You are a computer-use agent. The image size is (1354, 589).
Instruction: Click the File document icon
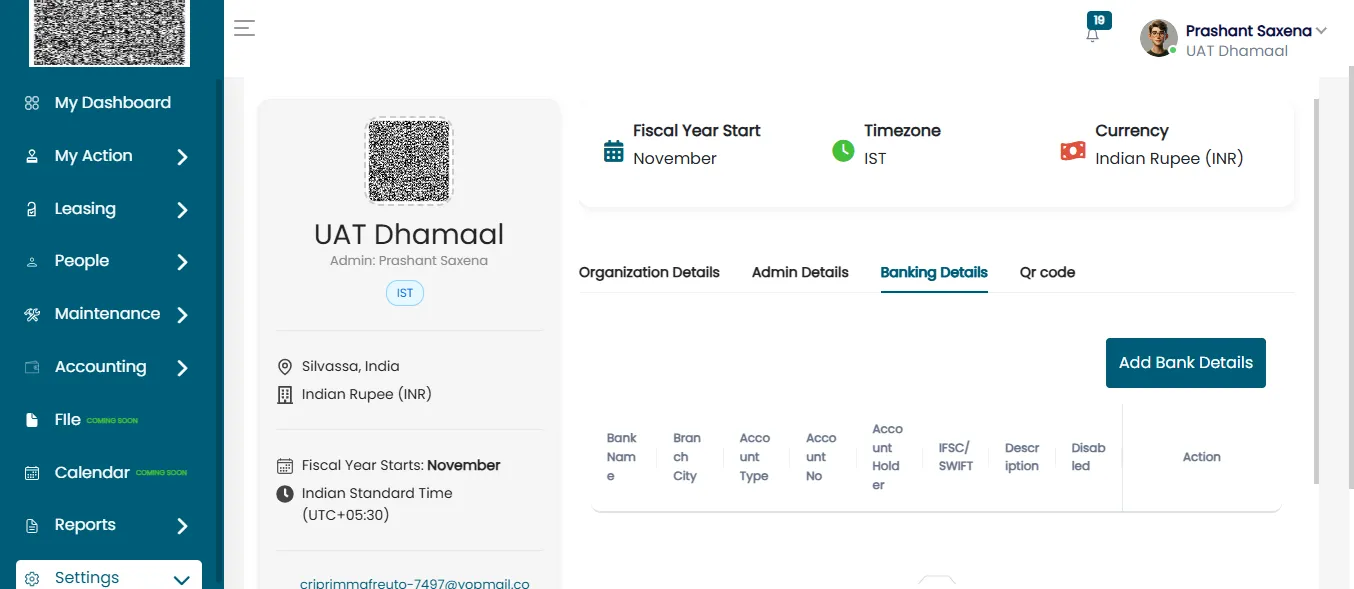click(x=32, y=420)
